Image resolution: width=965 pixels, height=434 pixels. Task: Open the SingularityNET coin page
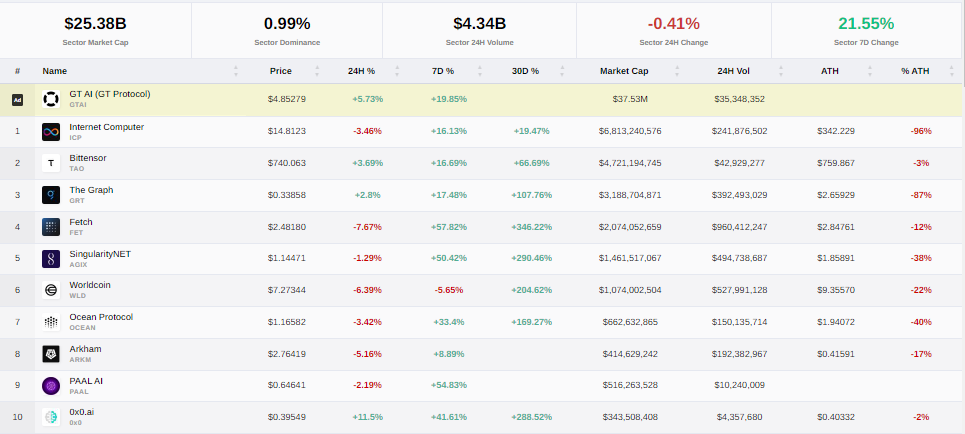tap(100, 254)
